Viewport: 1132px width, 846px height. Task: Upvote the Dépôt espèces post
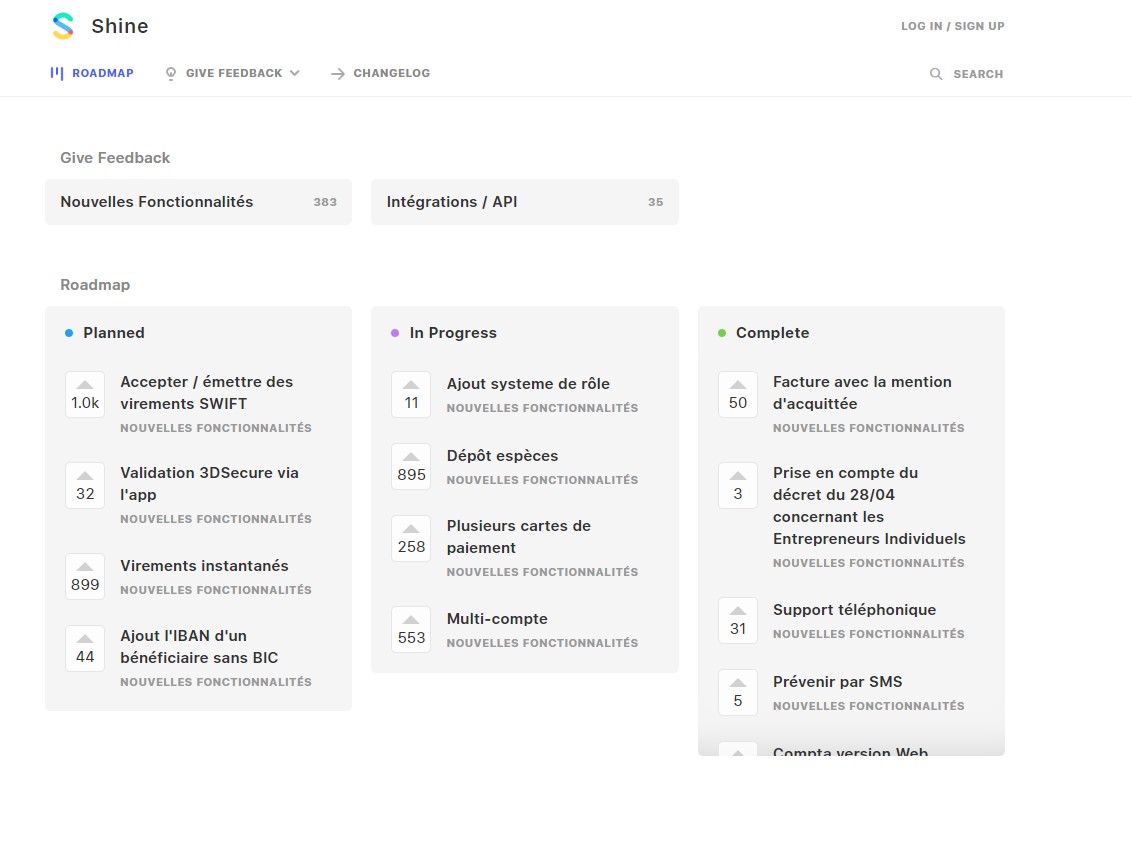click(x=411, y=466)
